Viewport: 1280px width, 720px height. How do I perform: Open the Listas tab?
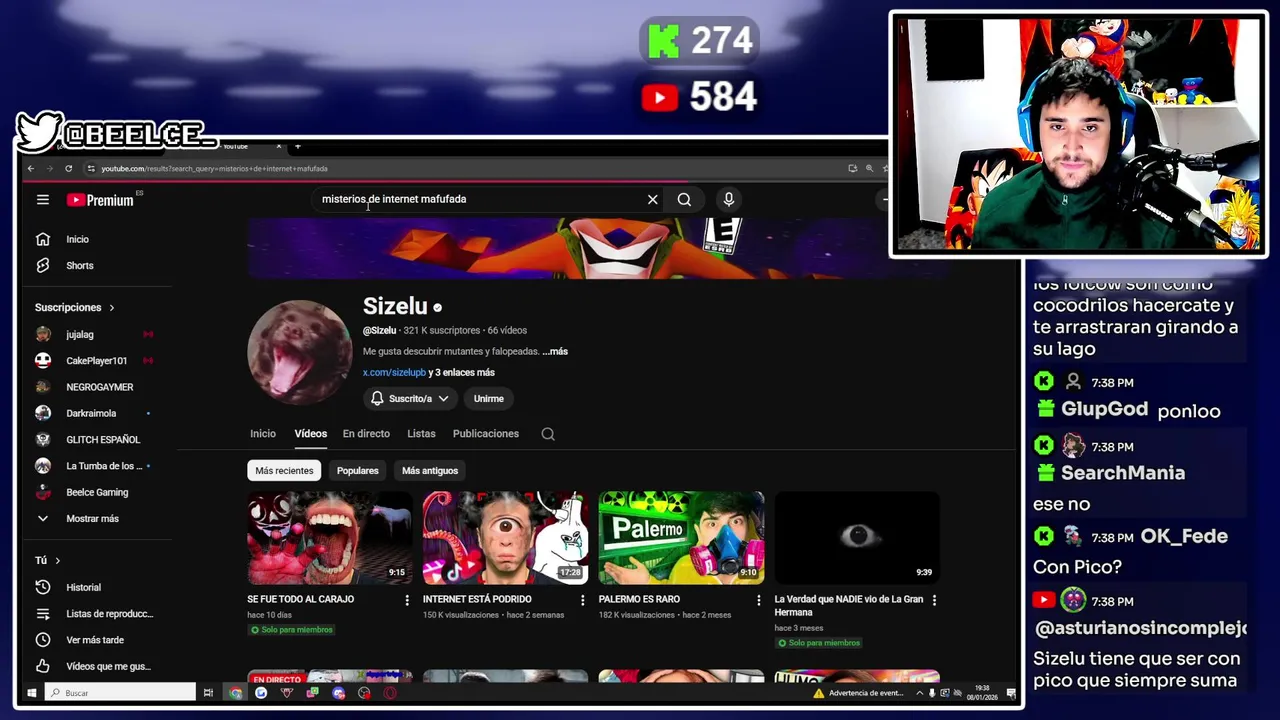pos(421,434)
